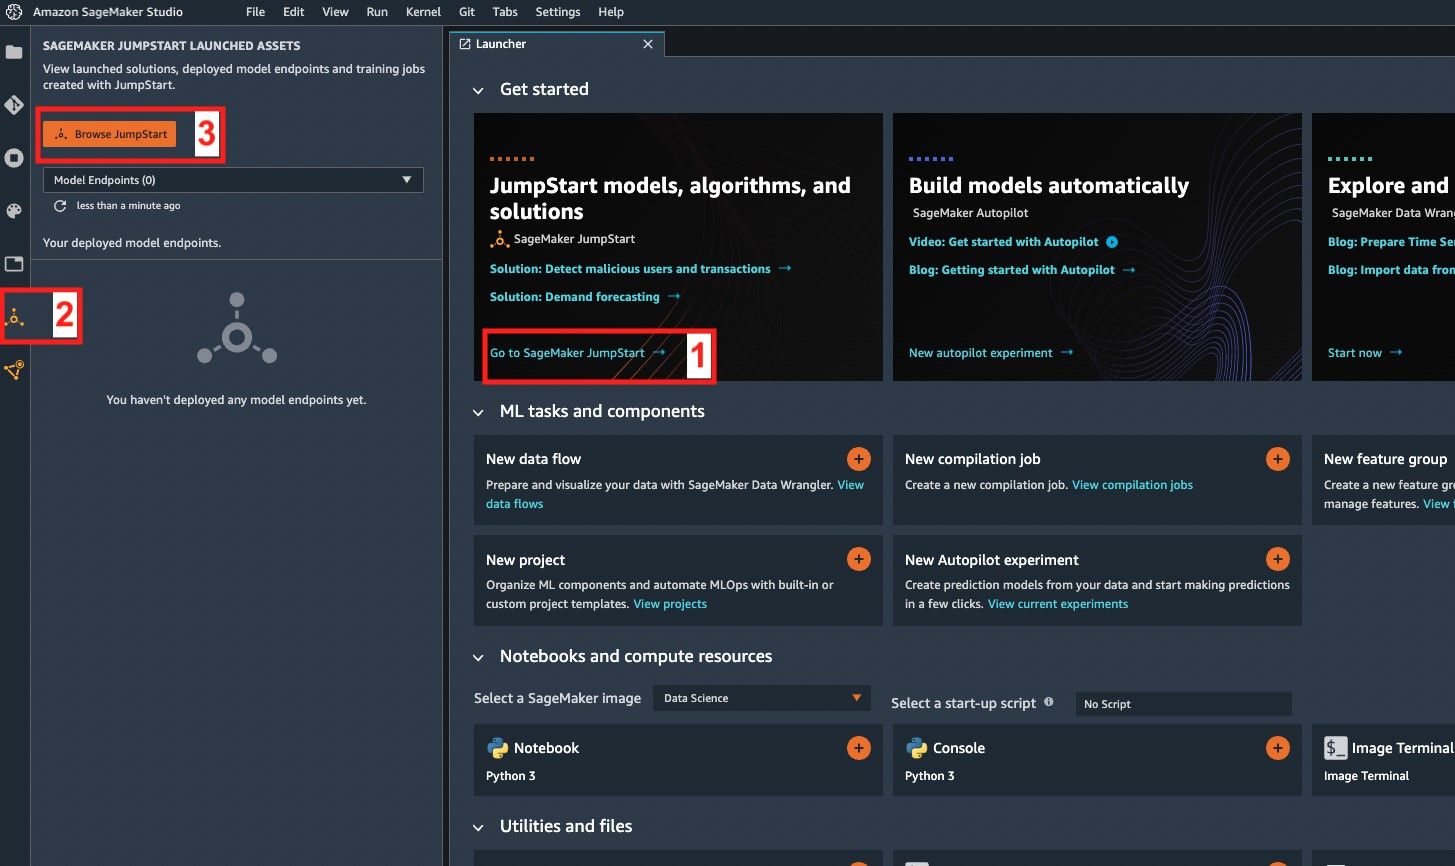Click the No Script start-up script field
The image size is (1455, 866).
point(1183,703)
